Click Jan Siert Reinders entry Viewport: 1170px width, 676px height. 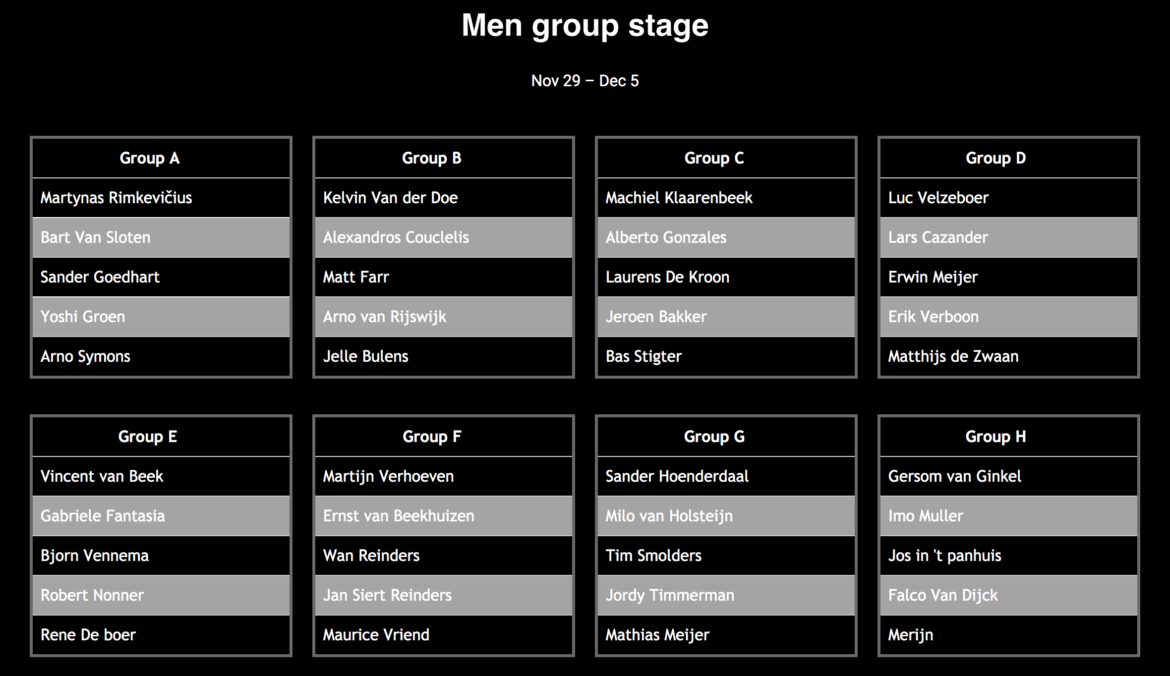tap(387, 595)
